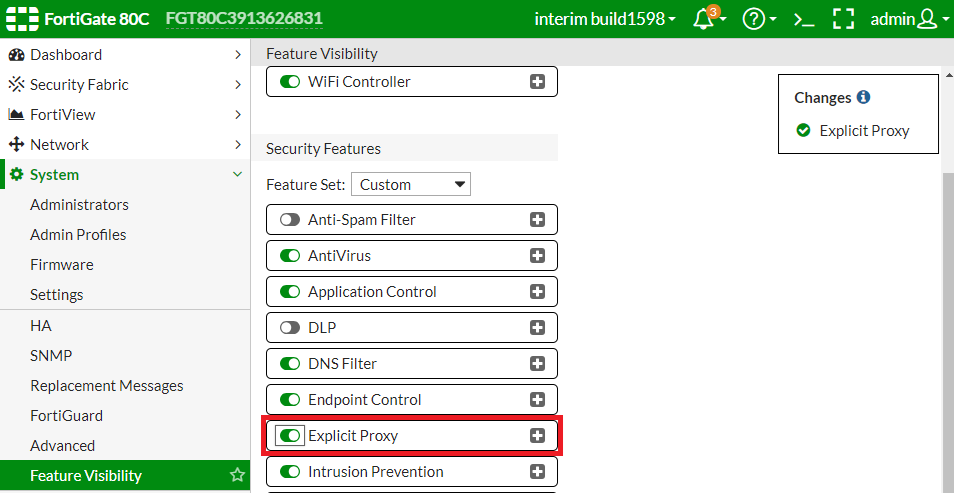Open the Administrators menu item
This screenshot has width=954, height=493.
pos(79,204)
